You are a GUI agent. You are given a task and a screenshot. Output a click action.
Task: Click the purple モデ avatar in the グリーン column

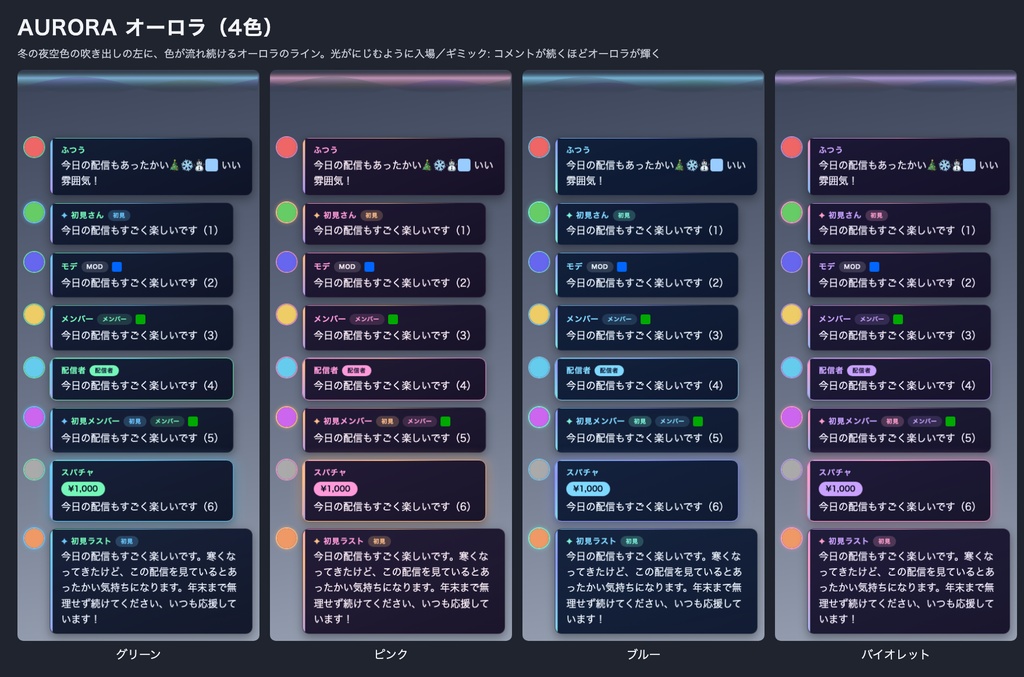click(34, 262)
